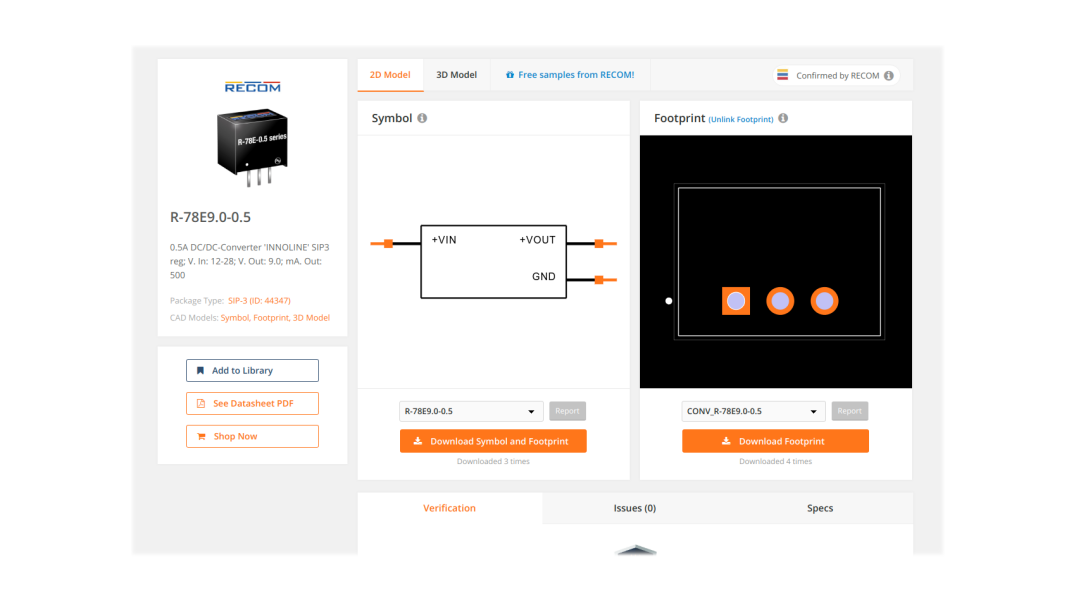This screenshot has width=1076, height=601.
Task: Click the R-78E9.0-0.5 product title
Action: 211,217
